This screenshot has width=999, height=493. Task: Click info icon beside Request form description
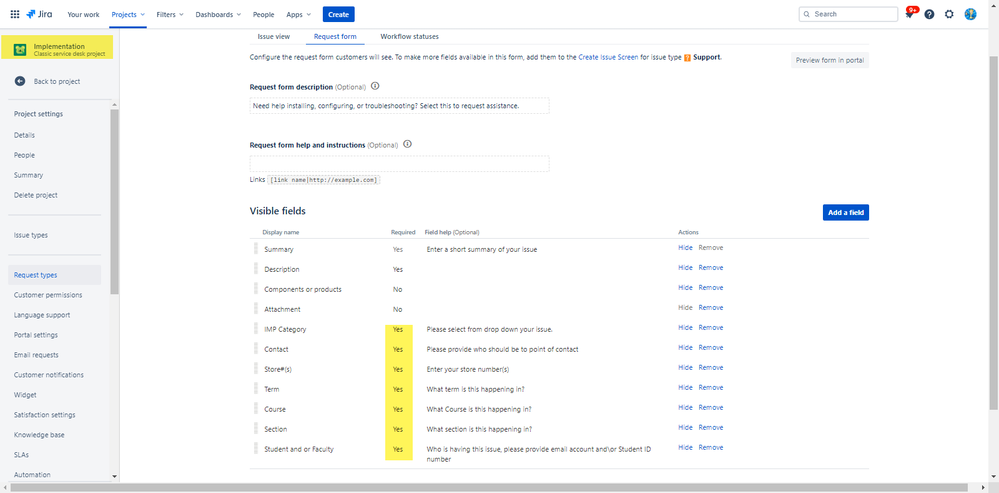(x=375, y=86)
